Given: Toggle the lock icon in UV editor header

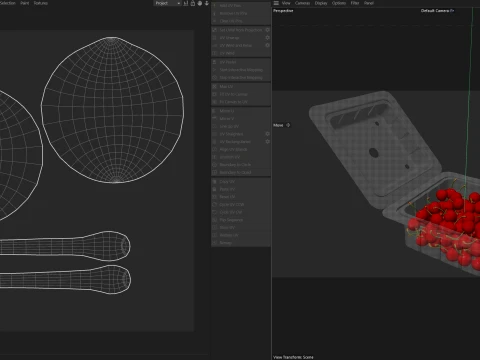Looking at the screenshot, I should point(193,3).
